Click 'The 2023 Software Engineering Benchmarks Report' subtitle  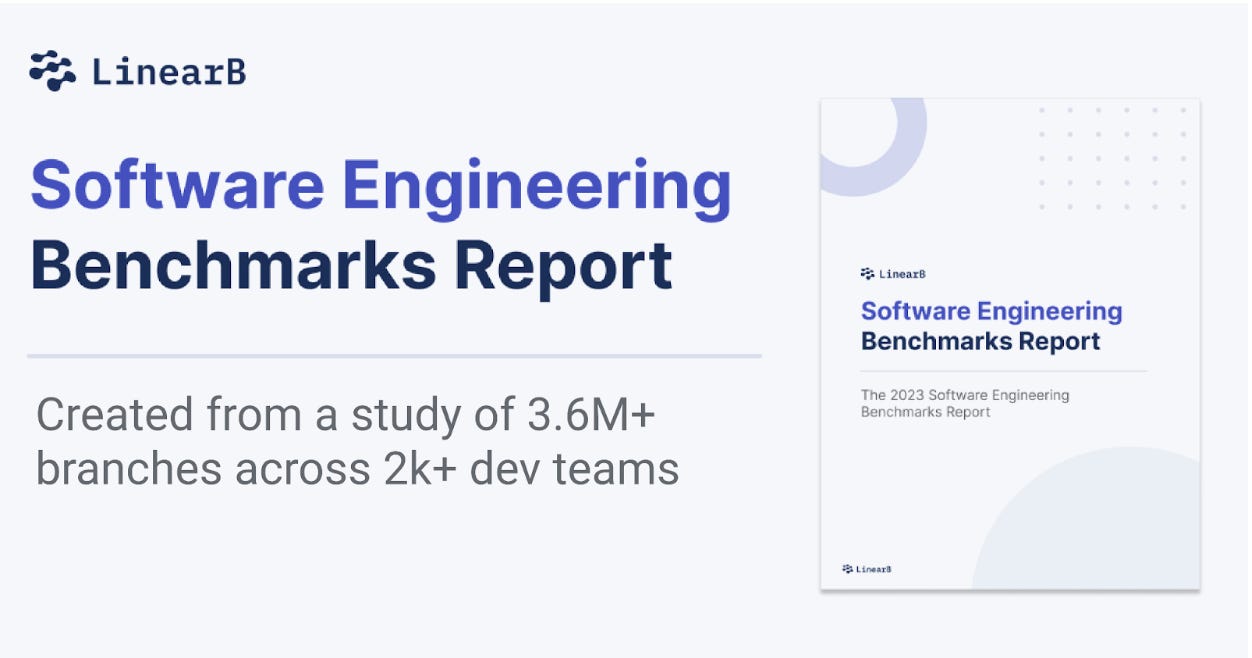pyautogui.click(x=965, y=403)
